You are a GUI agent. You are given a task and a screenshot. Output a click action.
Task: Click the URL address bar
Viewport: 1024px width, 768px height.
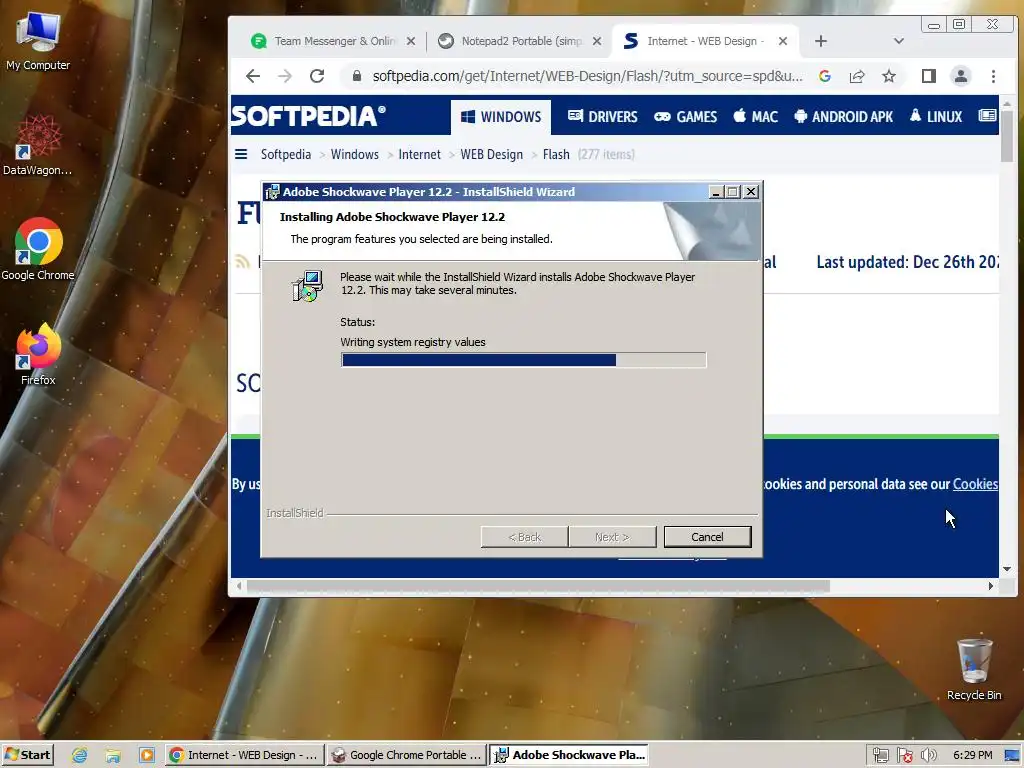point(587,76)
